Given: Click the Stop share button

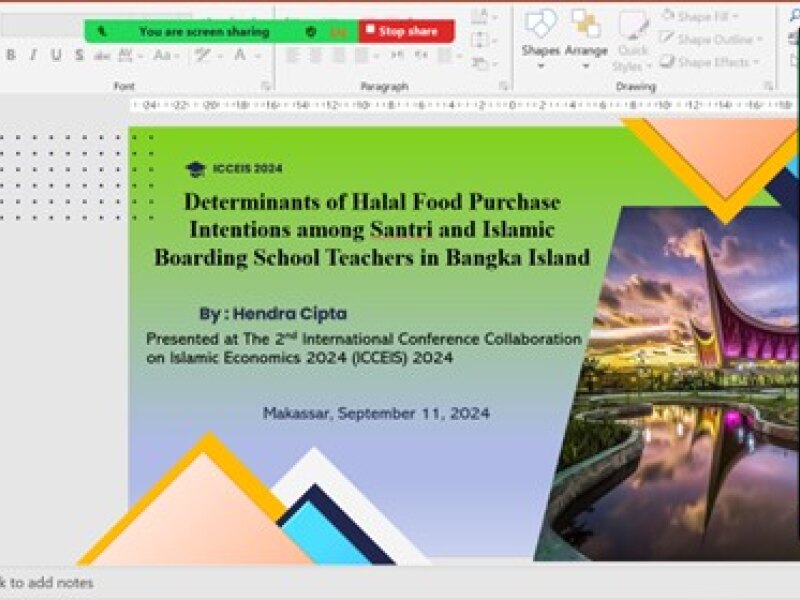Looking at the screenshot, I should 406,32.
